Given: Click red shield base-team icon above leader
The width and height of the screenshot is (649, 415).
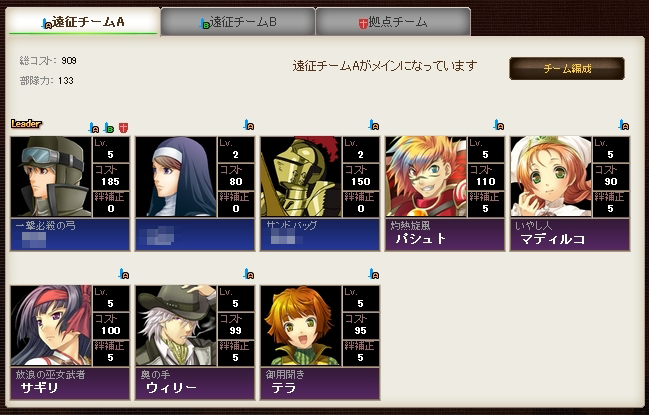Looking at the screenshot, I should 123,127.
